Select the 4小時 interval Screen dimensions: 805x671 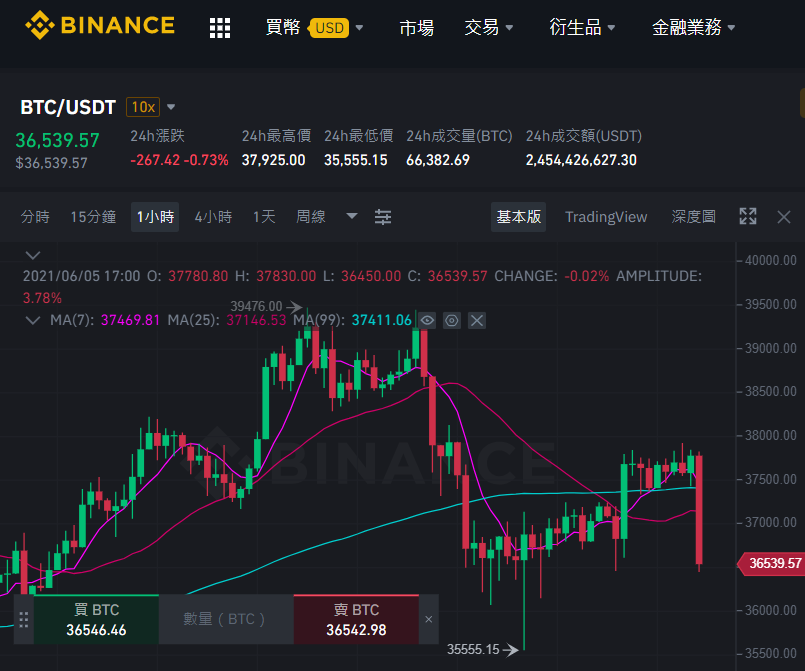tap(213, 217)
